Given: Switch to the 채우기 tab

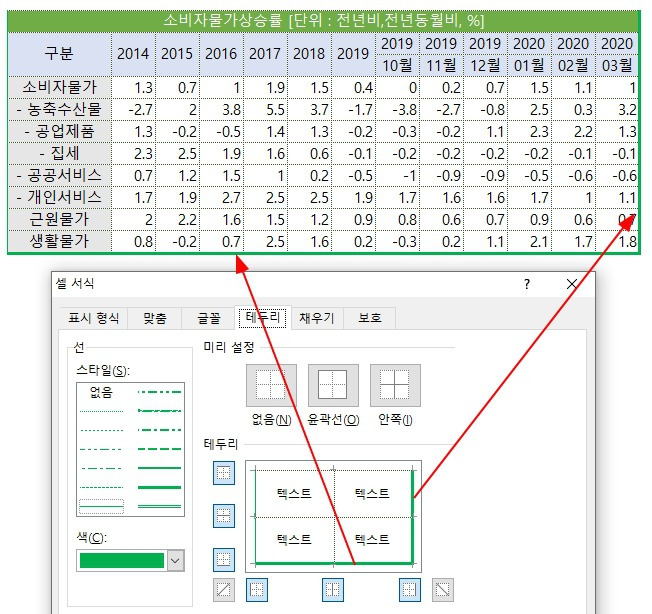Looking at the screenshot, I should pos(317,318).
